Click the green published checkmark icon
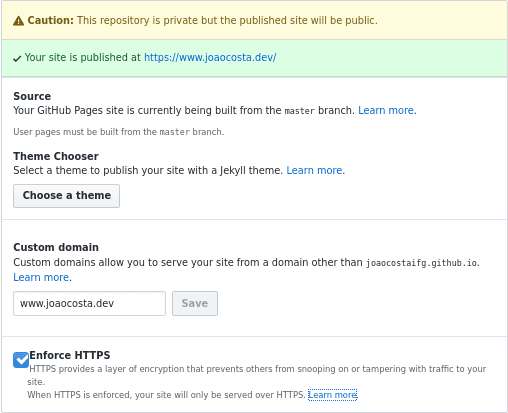This screenshot has width=508, height=413. pyautogui.click(x=17, y=59)
